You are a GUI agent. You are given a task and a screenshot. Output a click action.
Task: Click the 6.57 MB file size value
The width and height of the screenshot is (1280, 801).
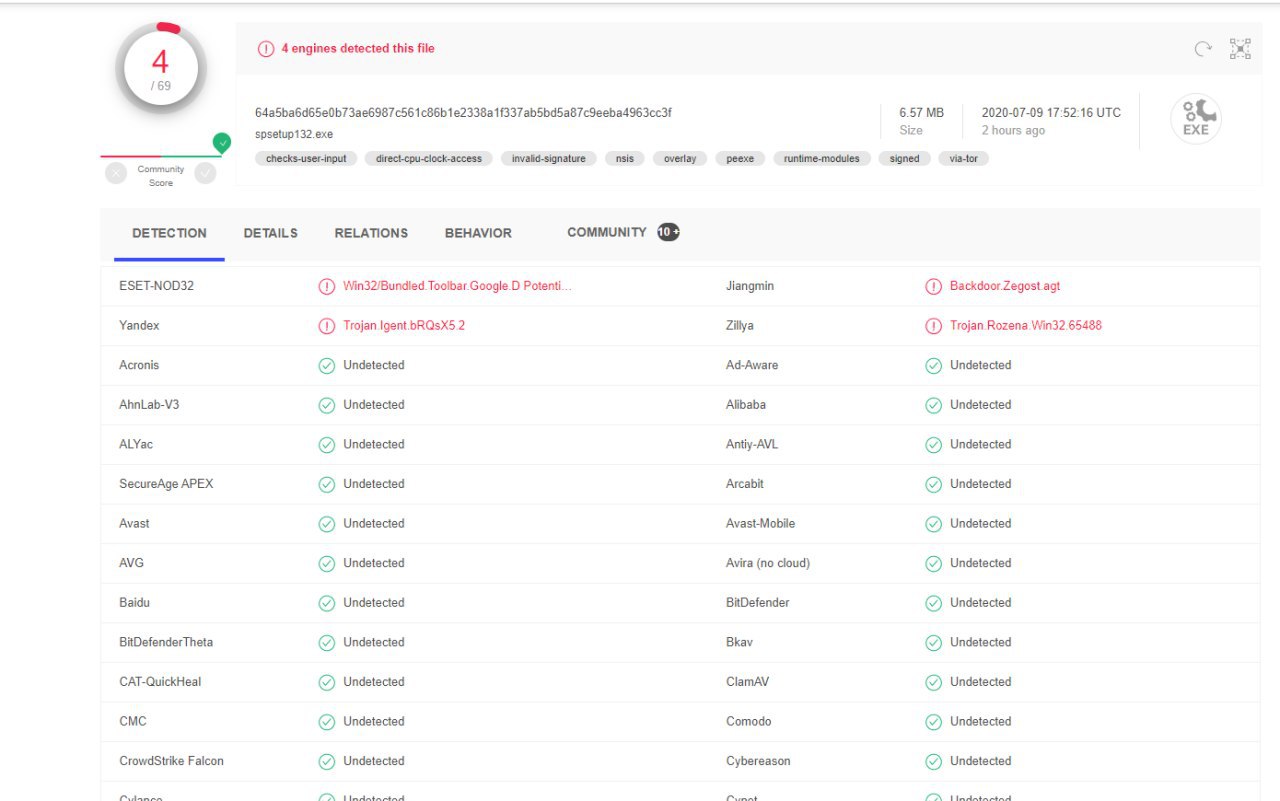pyautogui.click(x=921, y=113)
